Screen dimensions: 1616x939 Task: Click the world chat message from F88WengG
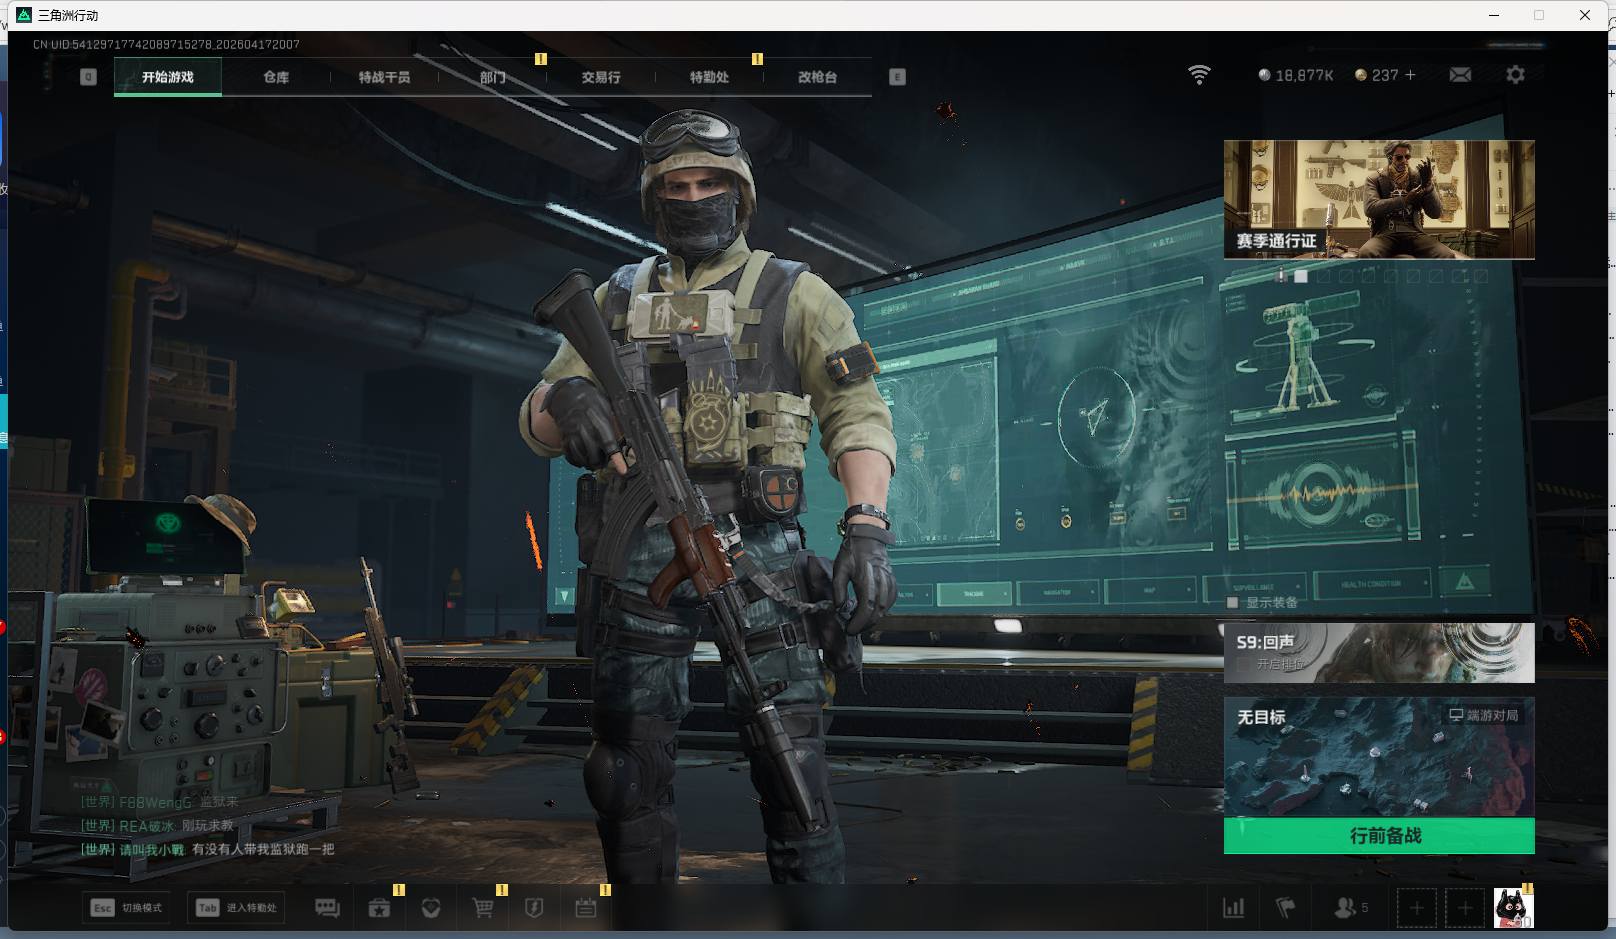pyautogui.click(x=159, y=802)
